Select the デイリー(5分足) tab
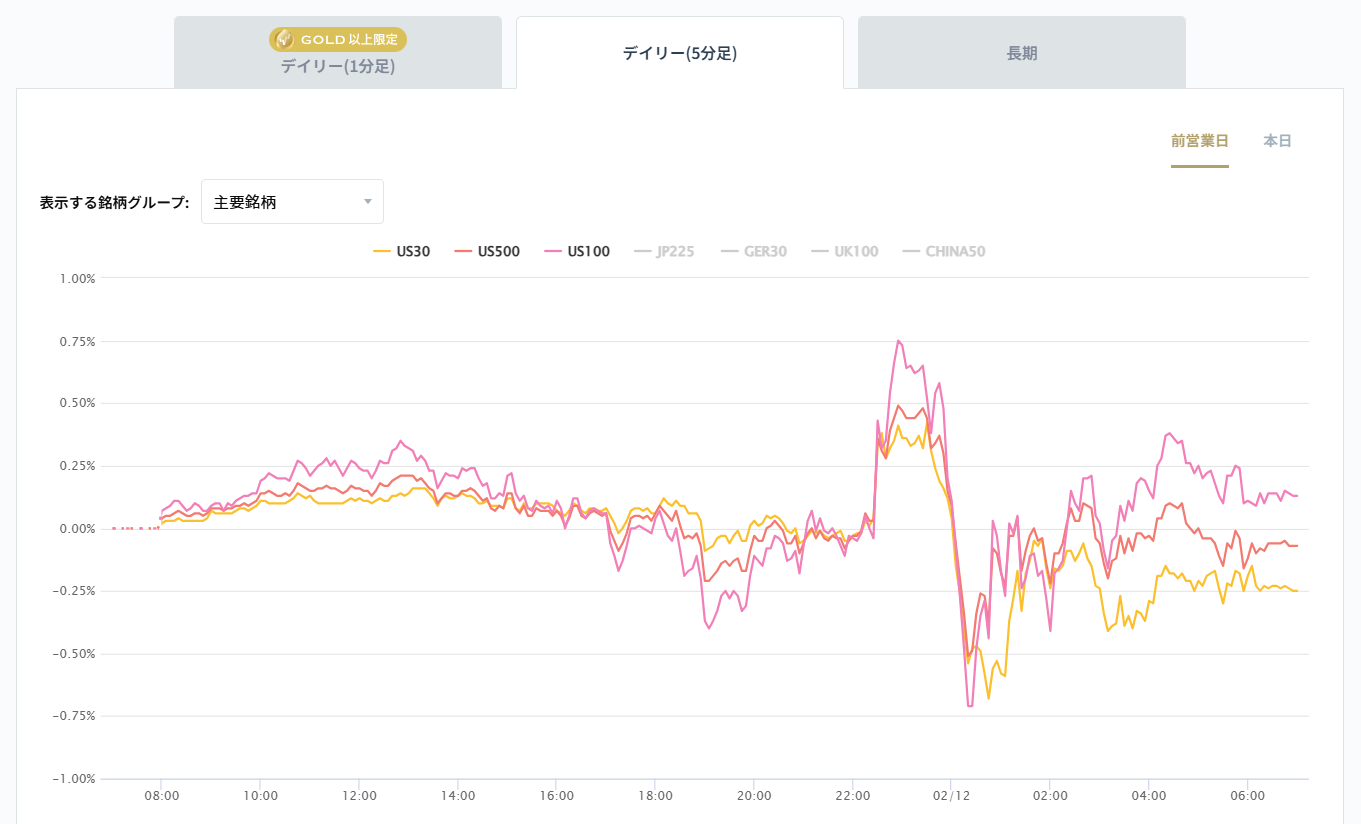The width and height of the screenshot is (1361, 824). 679,54
